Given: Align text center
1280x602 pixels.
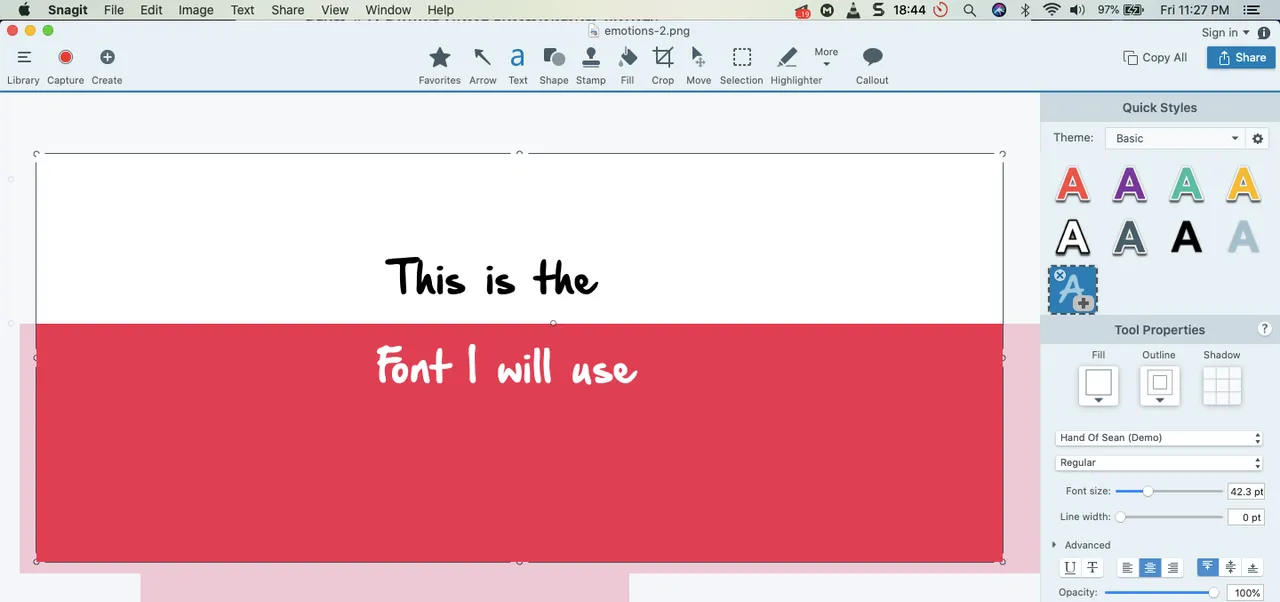Looking at the screenshot, I should click(1150, 567).
